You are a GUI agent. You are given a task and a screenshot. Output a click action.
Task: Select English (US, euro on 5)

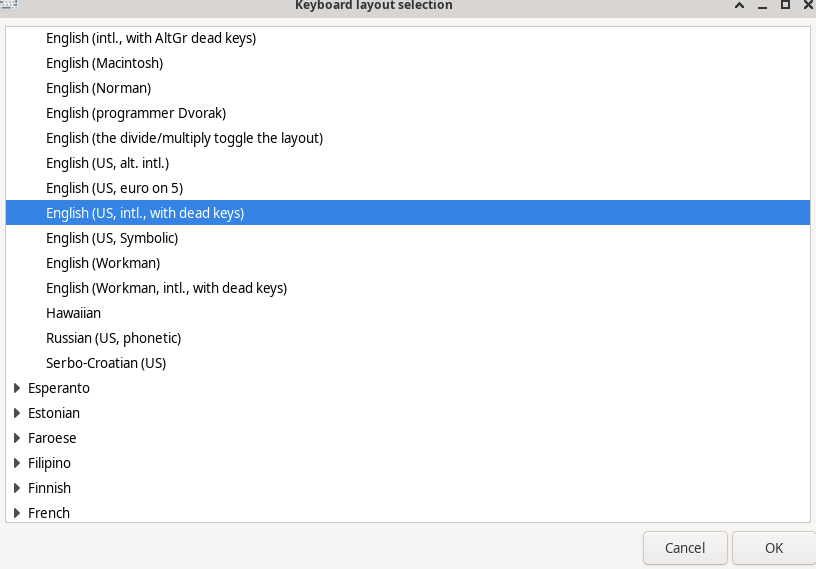click(407, 188)
